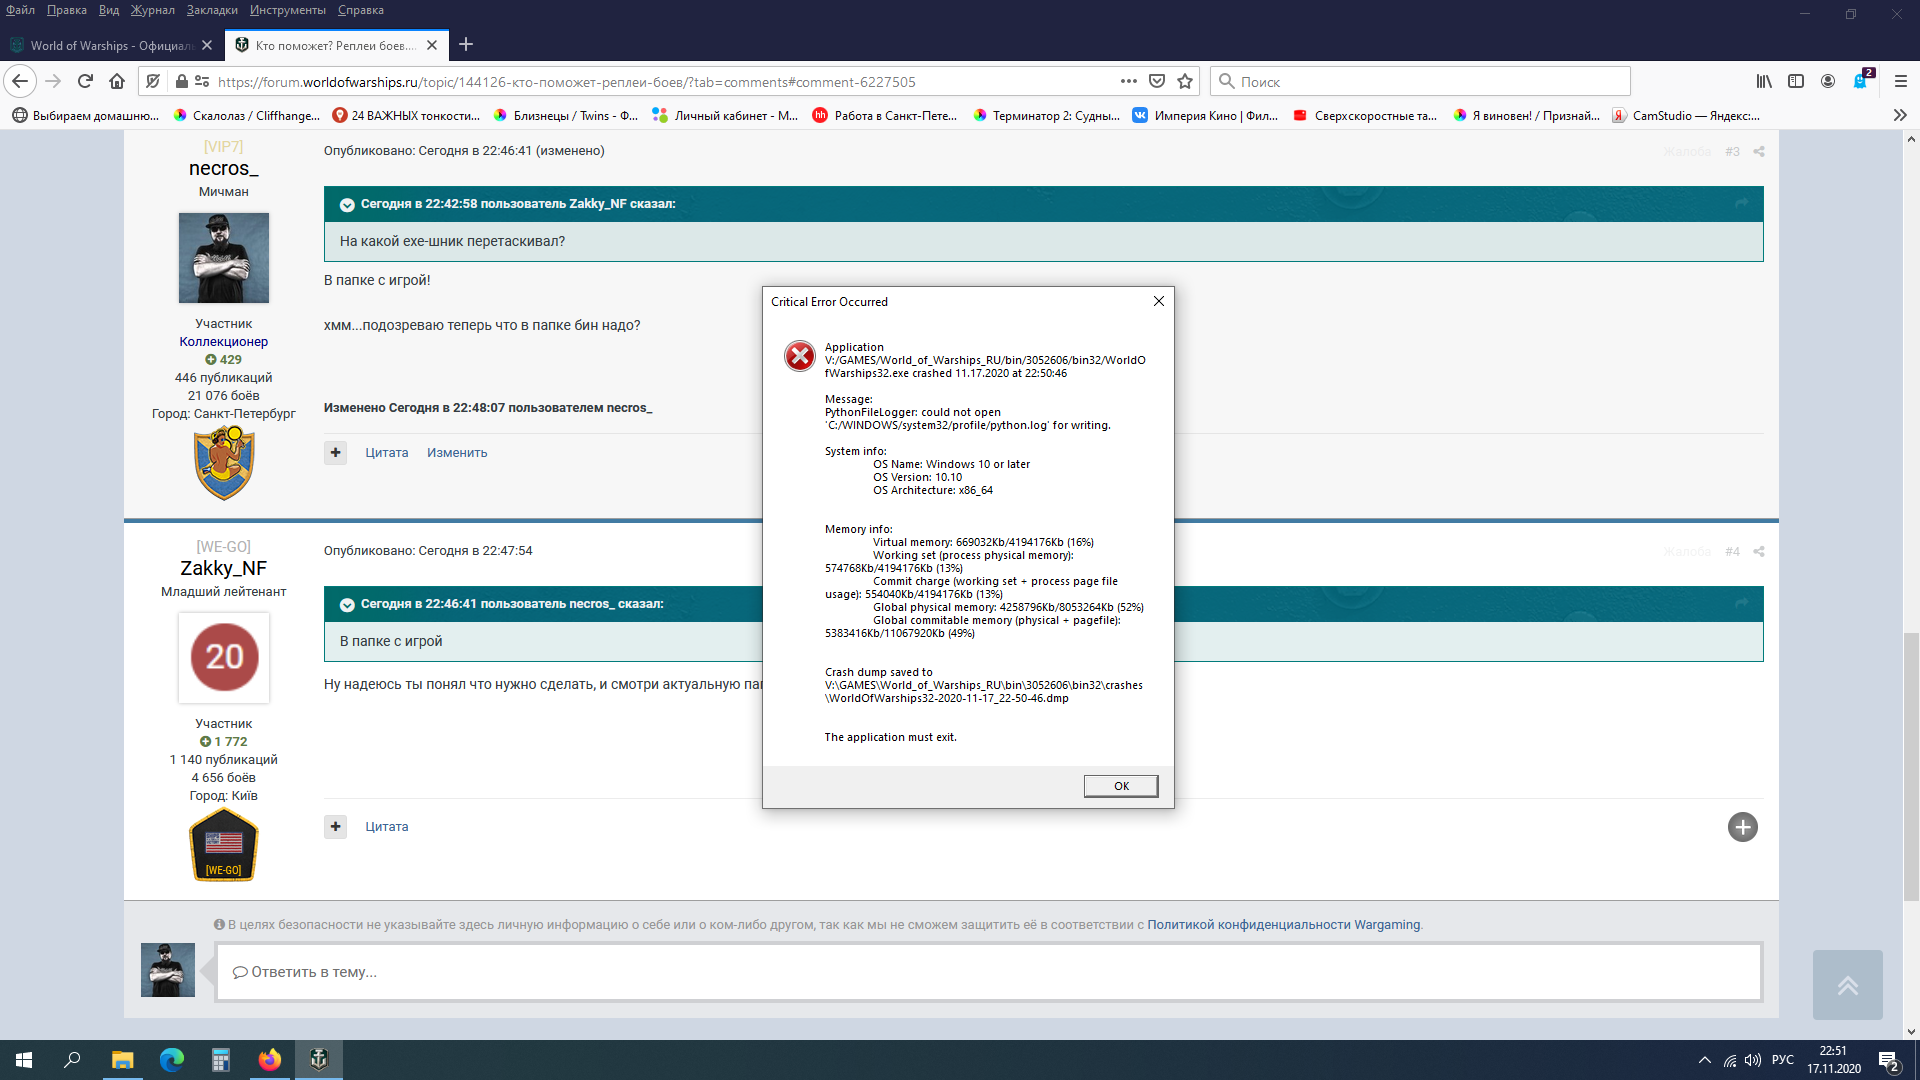This screenshot has height=1080, width=1920.
Task: Show site security padlock info
Action: tap(181, 81)
